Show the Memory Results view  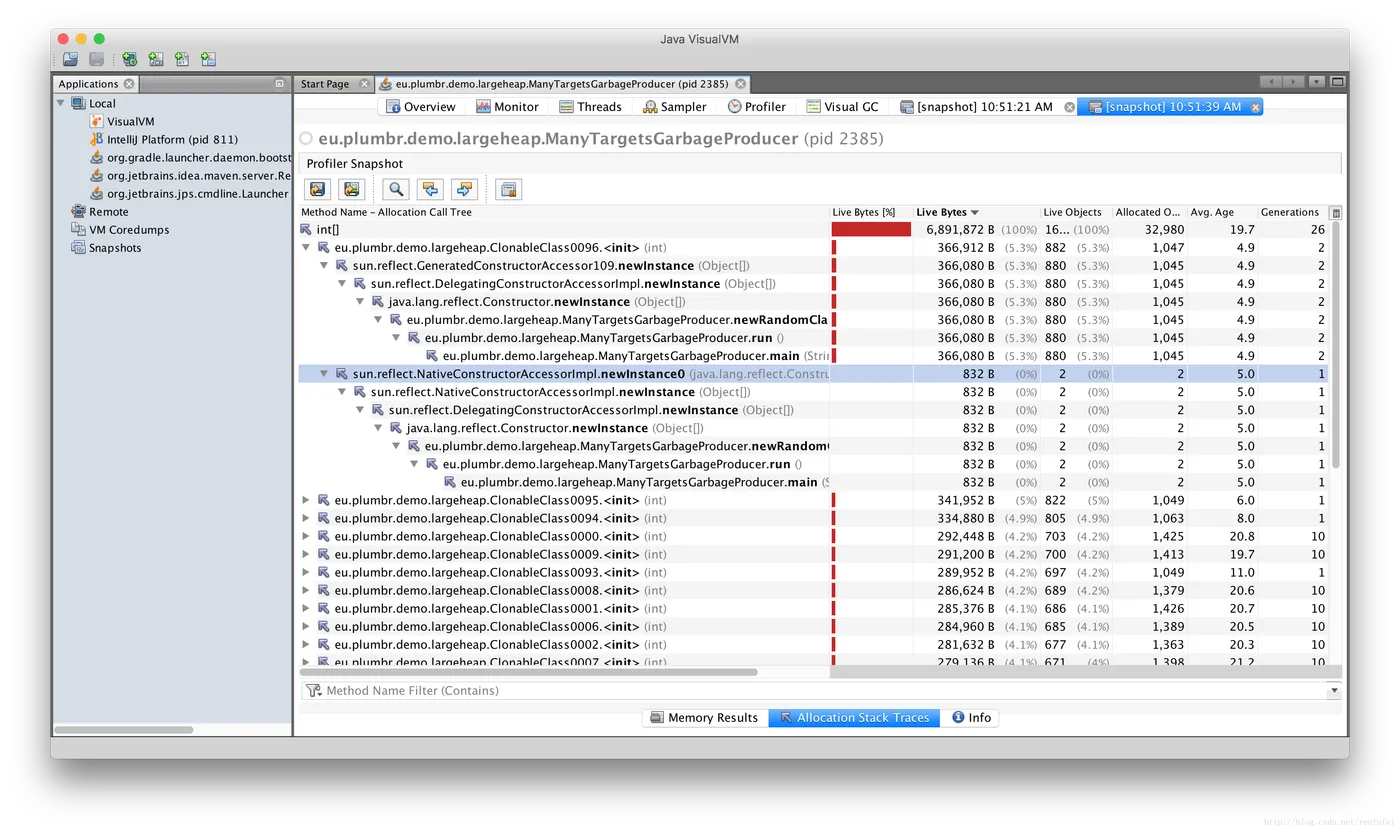(x=705, y=717)
